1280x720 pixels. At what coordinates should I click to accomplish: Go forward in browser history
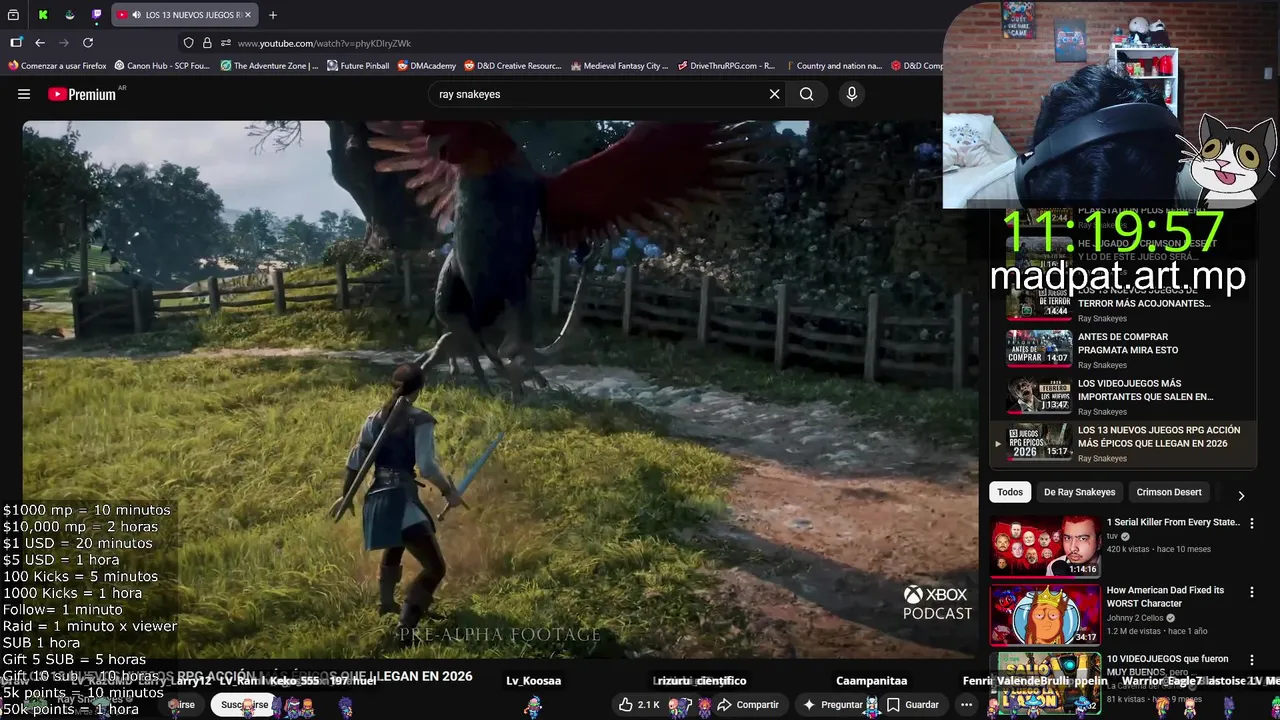[64, 43]
